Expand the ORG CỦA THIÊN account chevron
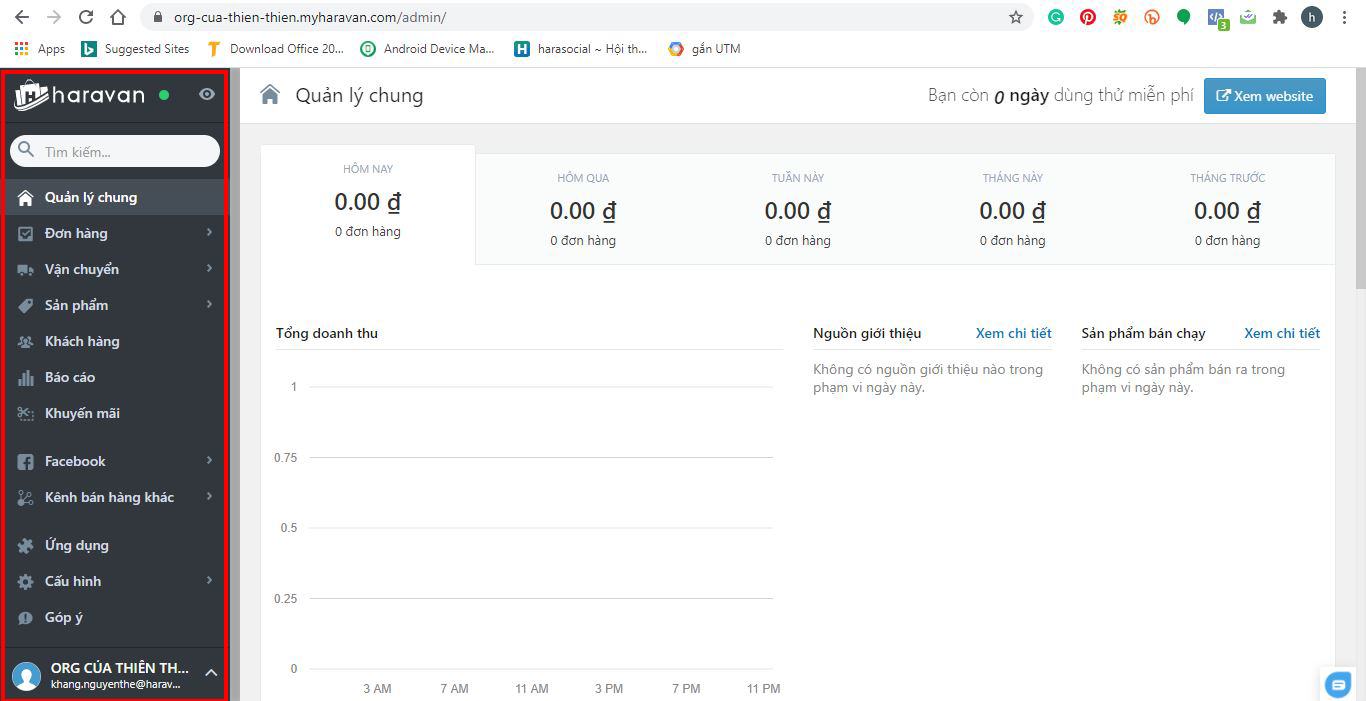 point(211,673)
